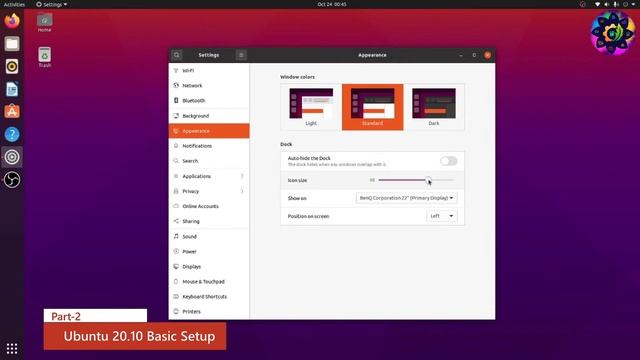Select the Standard window color theme

point(373,107)
